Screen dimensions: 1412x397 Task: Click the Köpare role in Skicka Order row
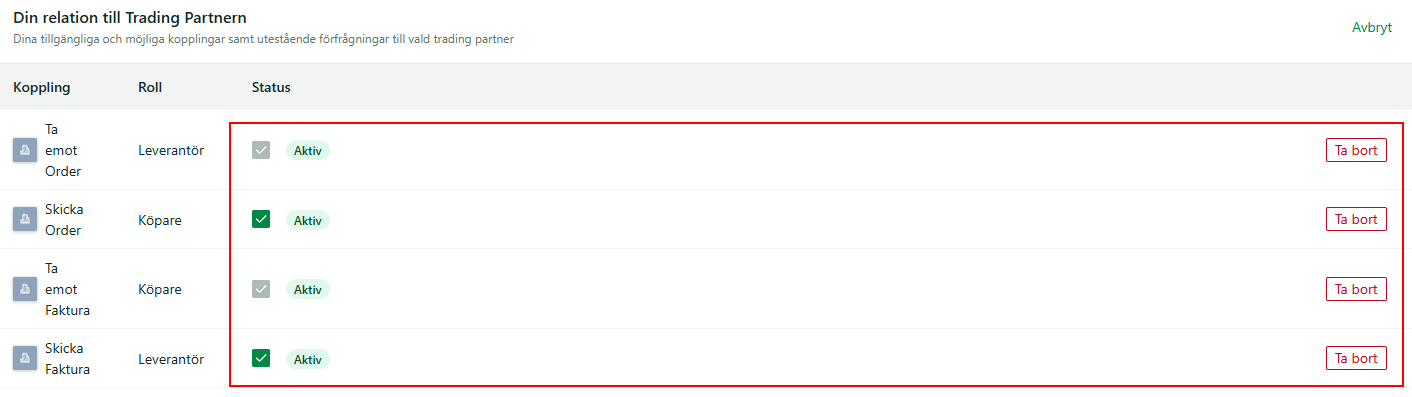pos(160,220)
